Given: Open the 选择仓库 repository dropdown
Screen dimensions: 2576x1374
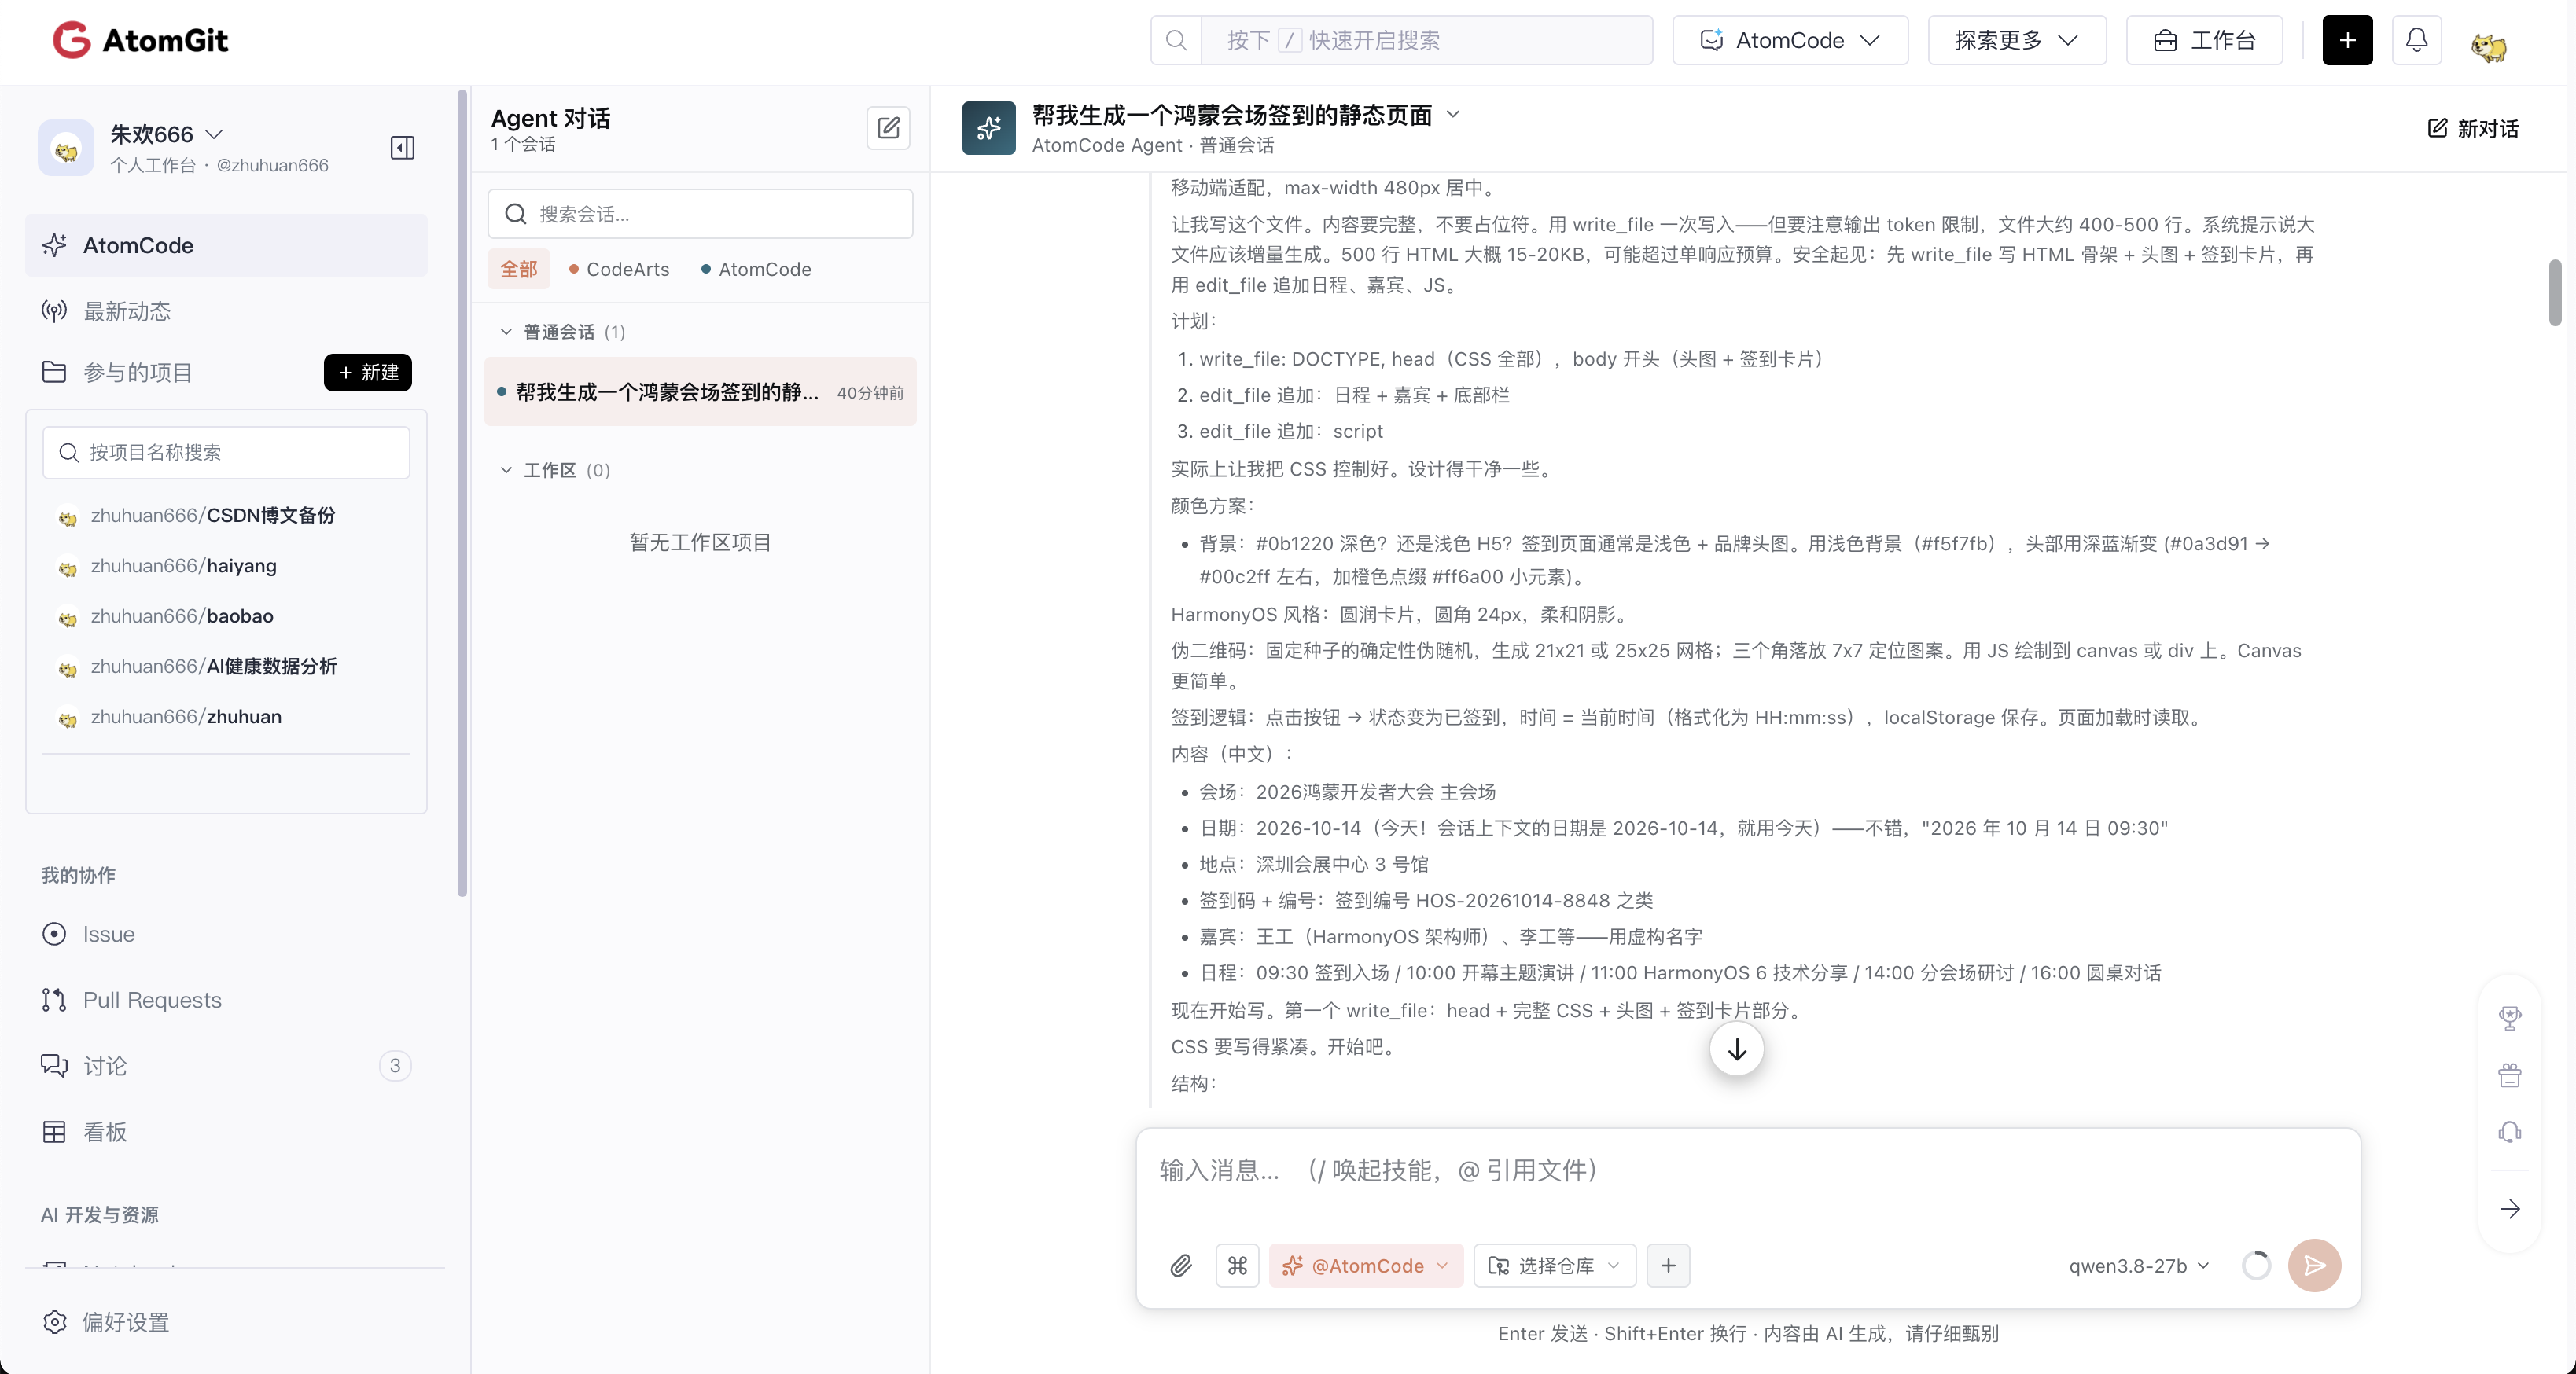Looking at the screenshot, I should click(x=1554, y=1266).
